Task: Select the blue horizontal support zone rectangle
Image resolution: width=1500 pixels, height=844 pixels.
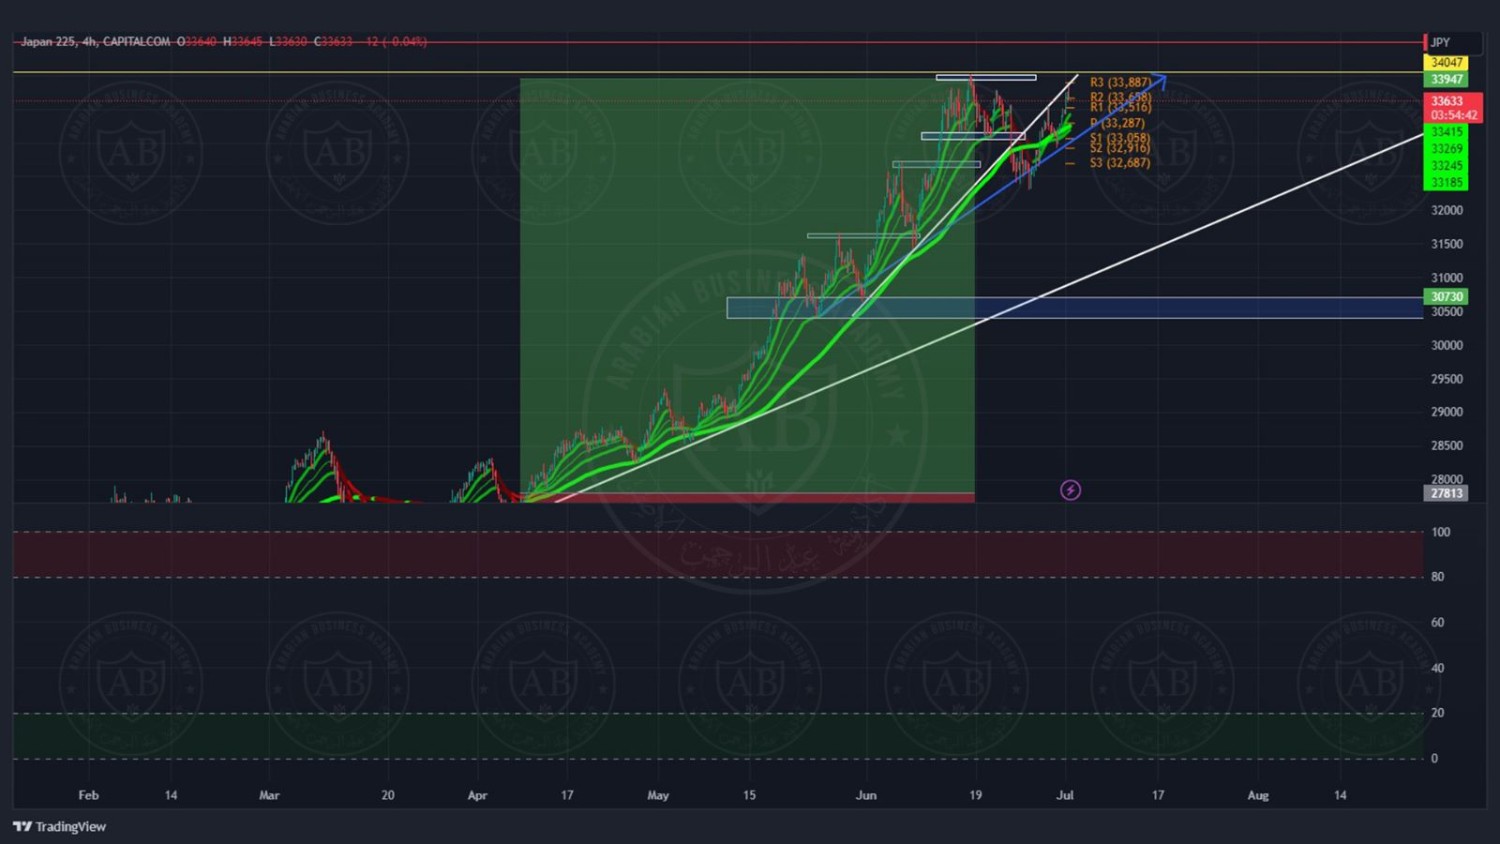Action: click(1075, 308)
